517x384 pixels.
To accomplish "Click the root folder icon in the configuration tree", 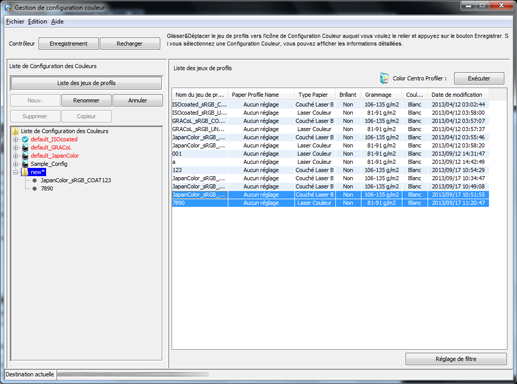I will 15,131.
